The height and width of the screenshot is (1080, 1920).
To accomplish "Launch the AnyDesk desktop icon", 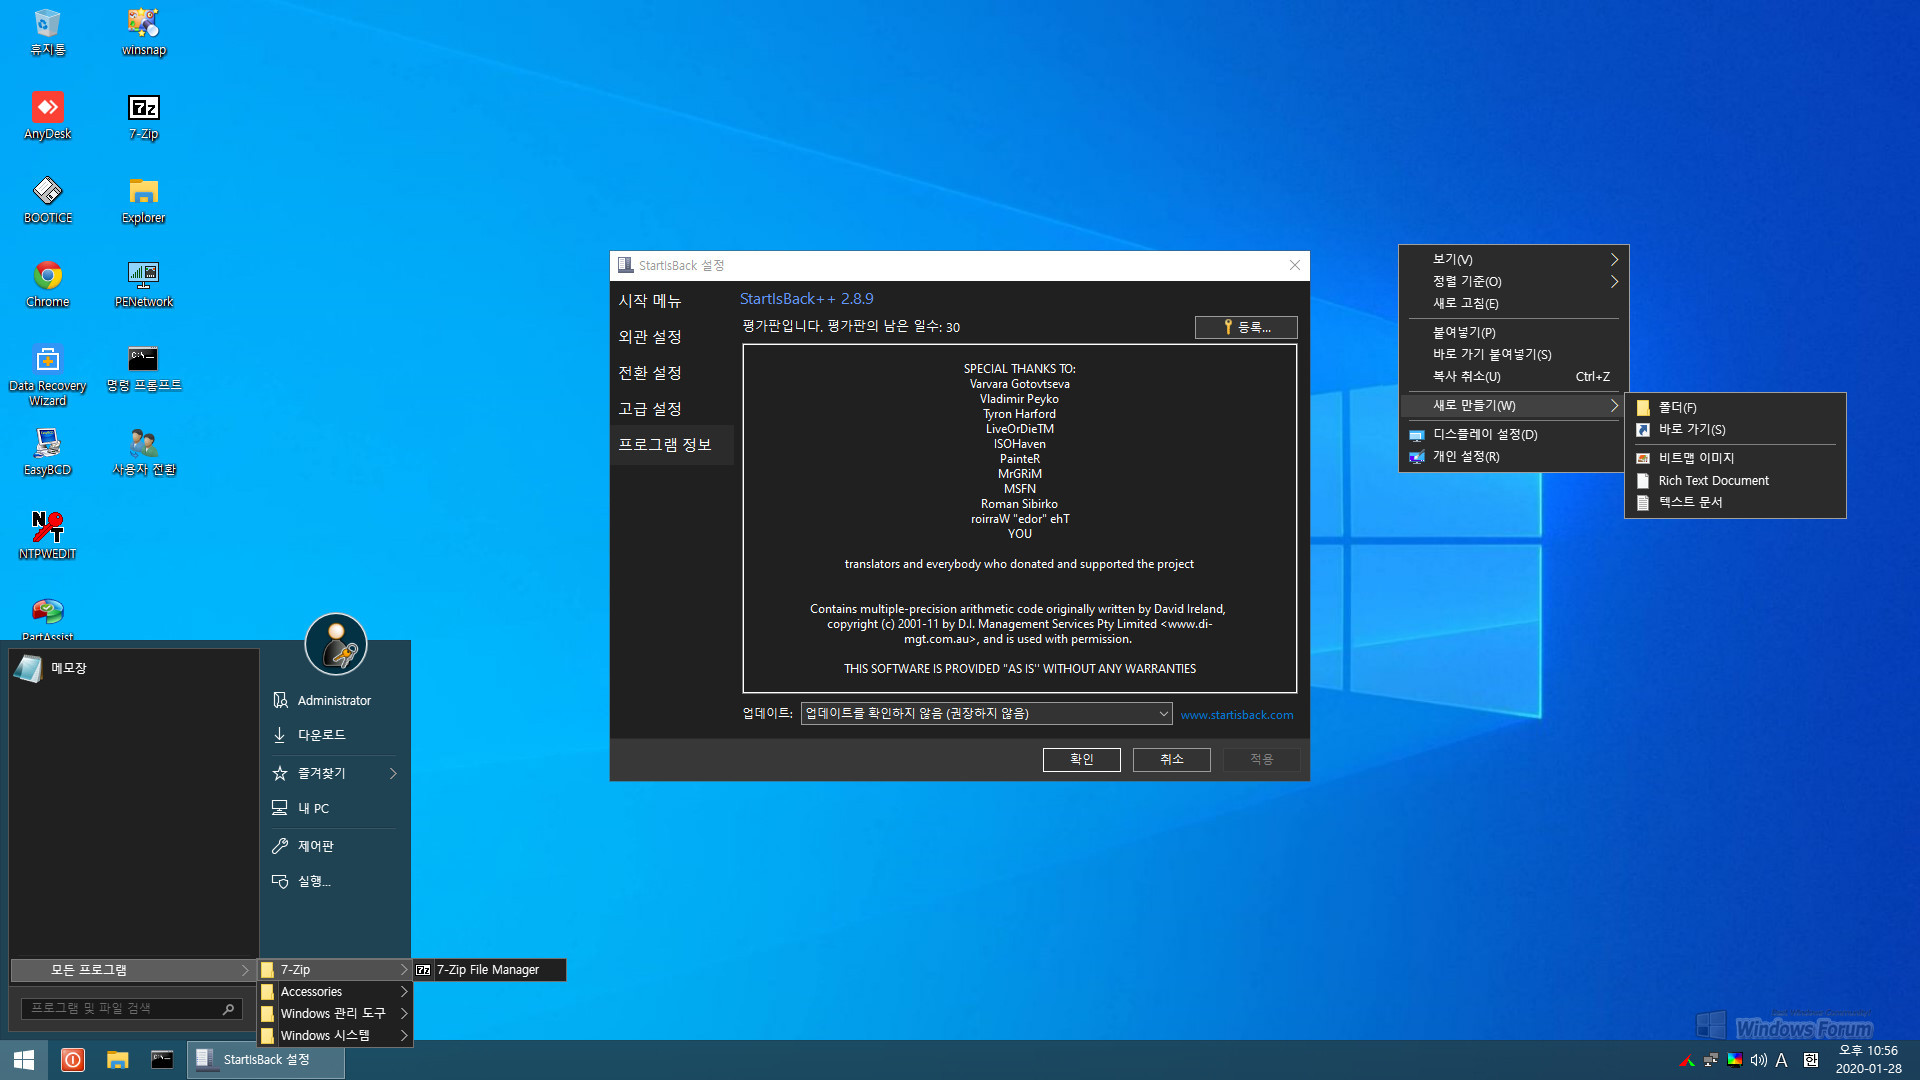I will [x=47, y=116].
